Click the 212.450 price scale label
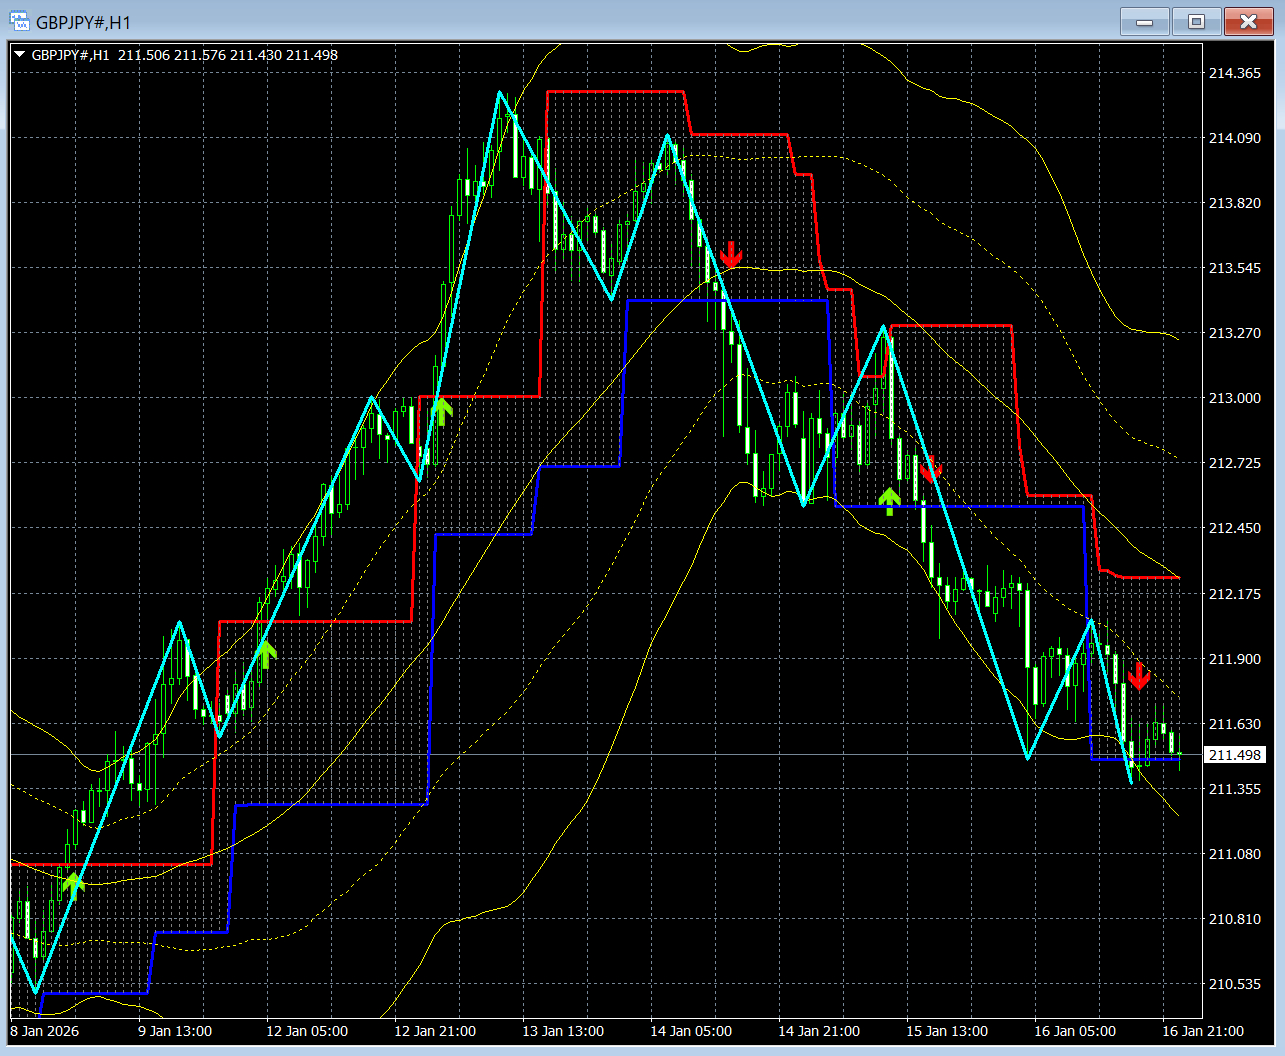 1235,528
